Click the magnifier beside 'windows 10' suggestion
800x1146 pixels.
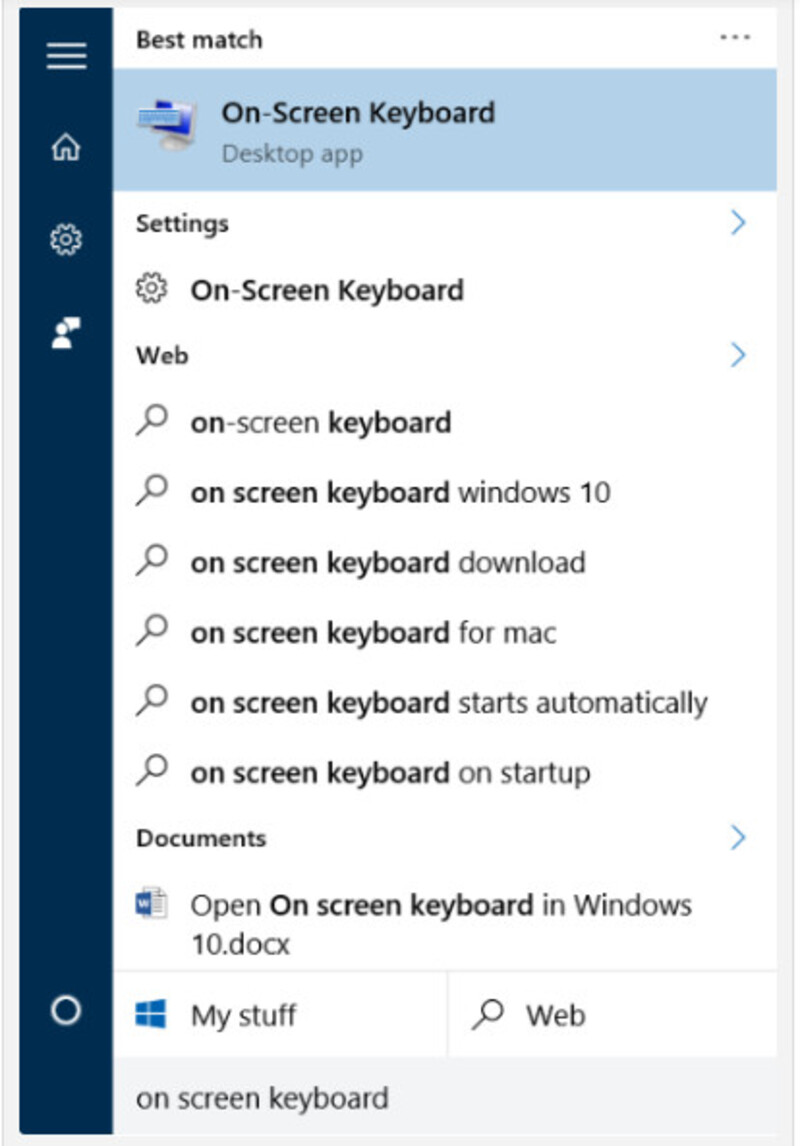(152, 491)
